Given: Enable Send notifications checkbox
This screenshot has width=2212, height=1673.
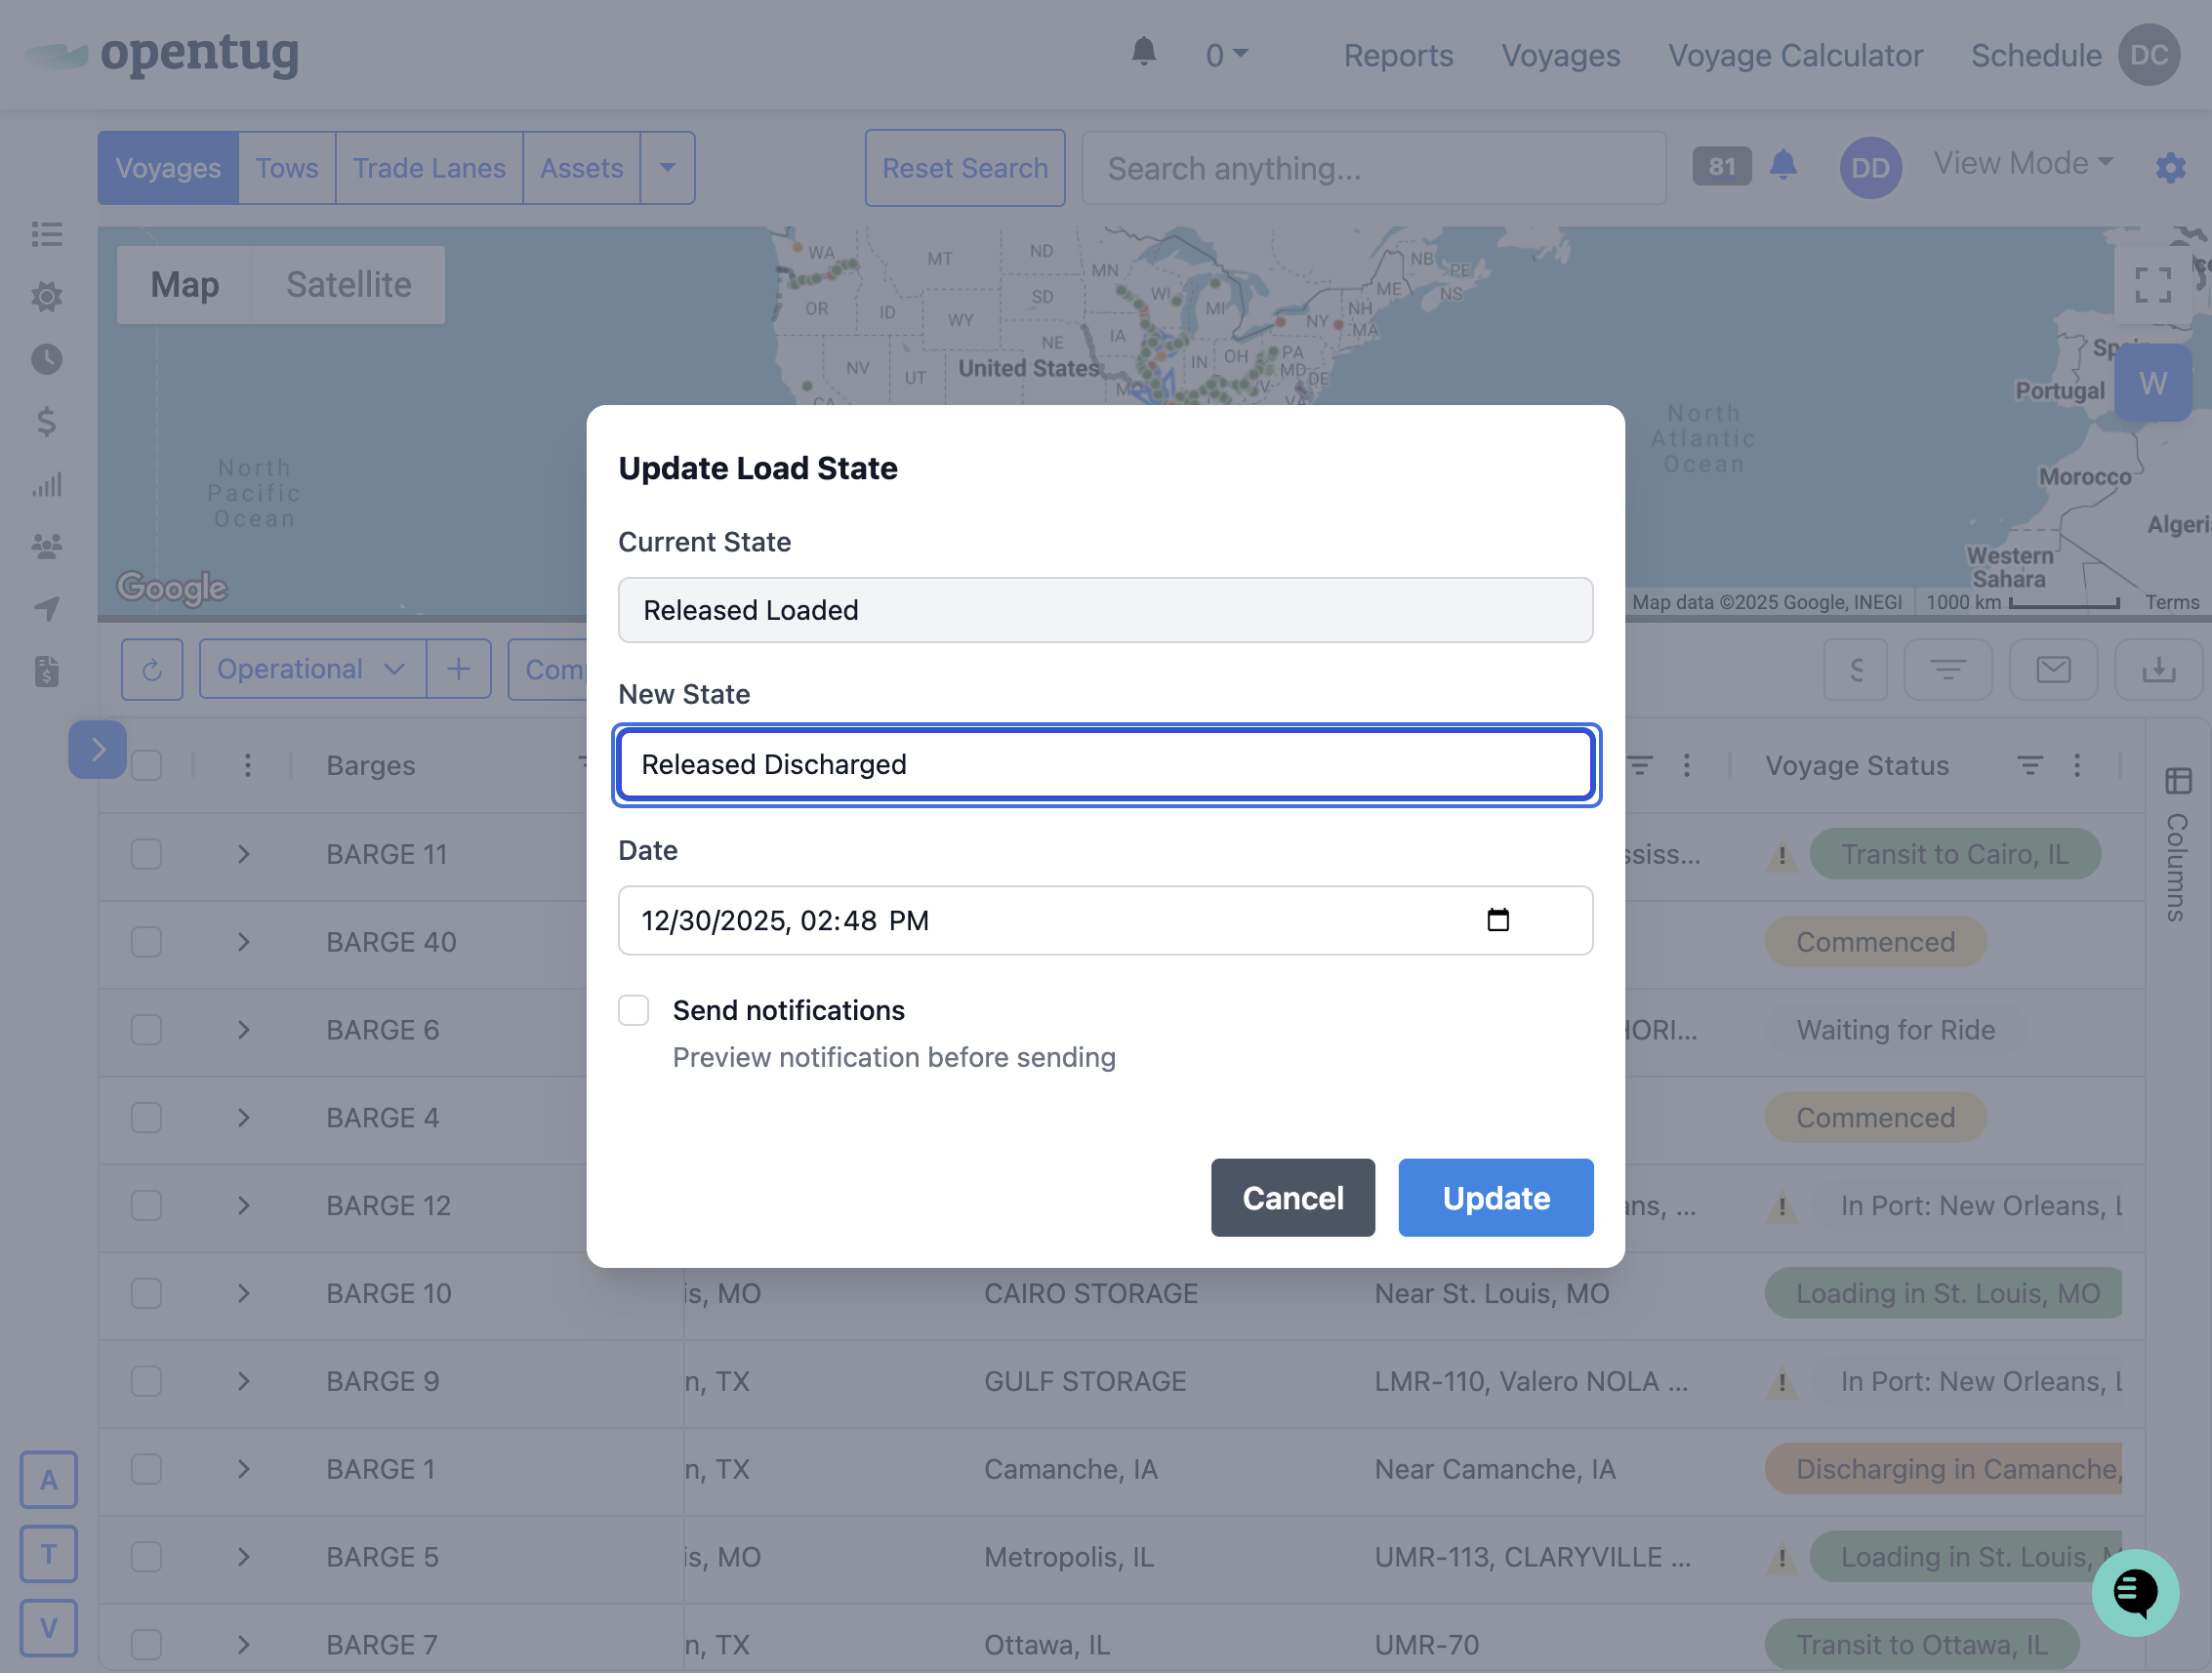Looking at the screenshot, I should (x=633, y=1010).
